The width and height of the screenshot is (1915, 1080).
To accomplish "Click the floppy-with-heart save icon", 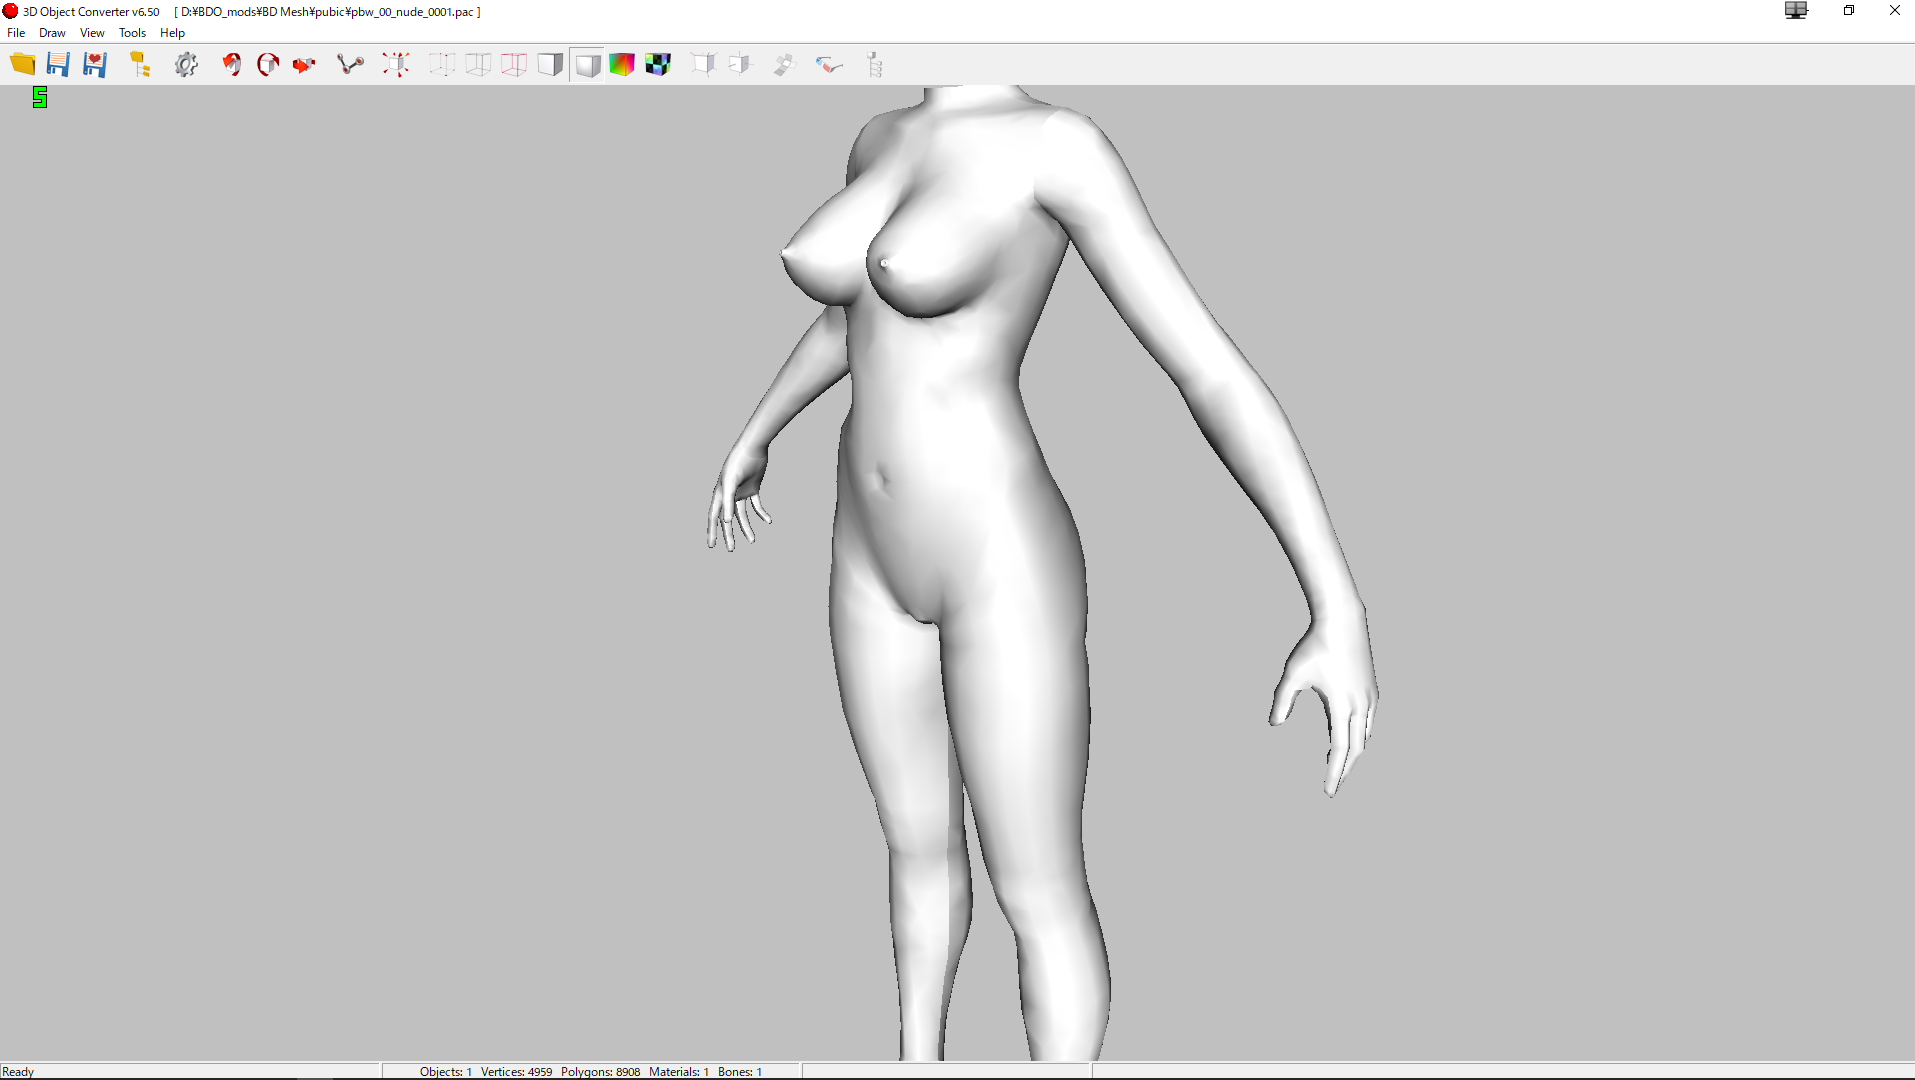I will pyautogui.click(x=95, y=65).
